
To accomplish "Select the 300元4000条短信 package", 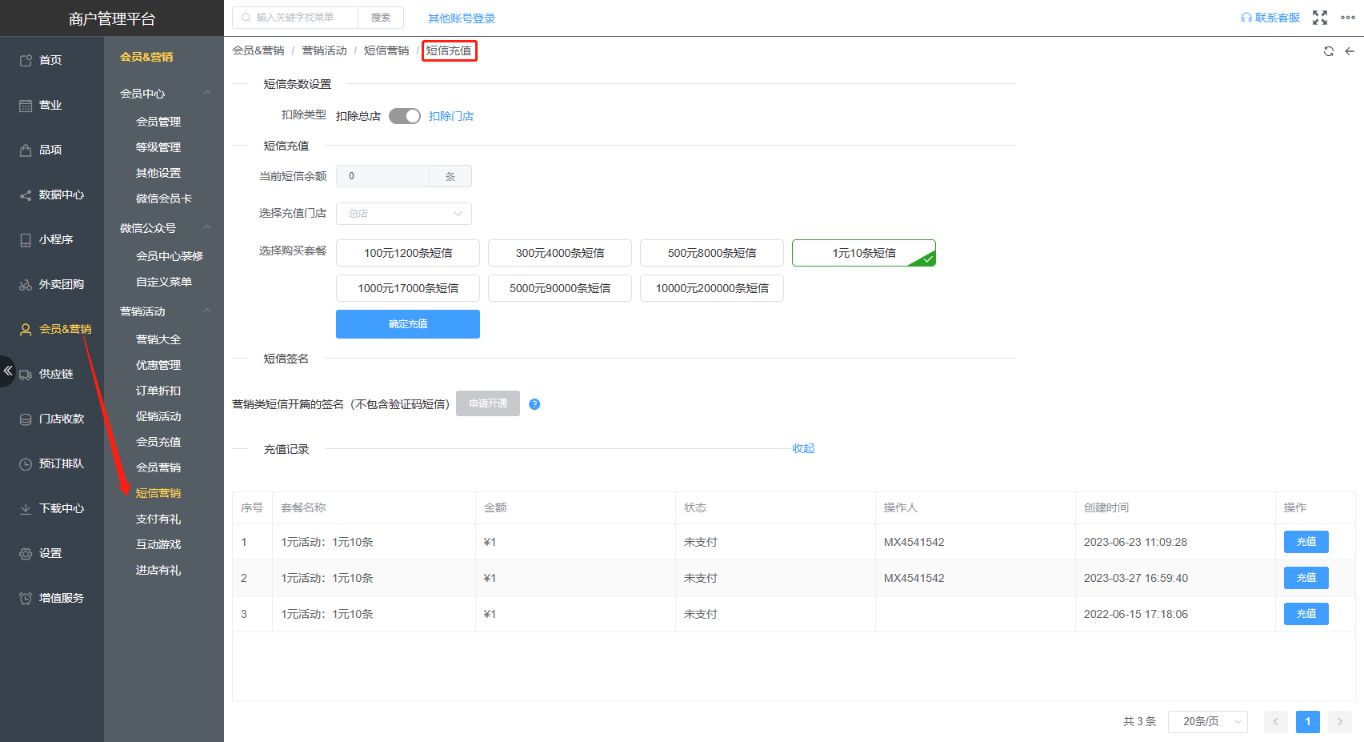I will (560, 253).
